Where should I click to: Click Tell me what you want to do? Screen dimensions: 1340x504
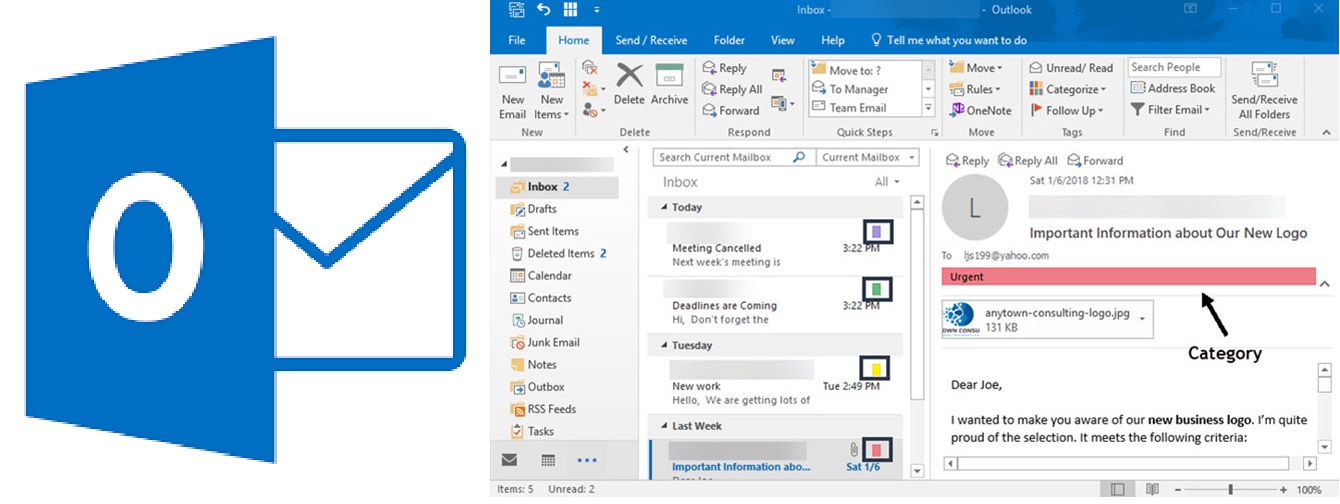pyautogui.click(x=949, y=40)
